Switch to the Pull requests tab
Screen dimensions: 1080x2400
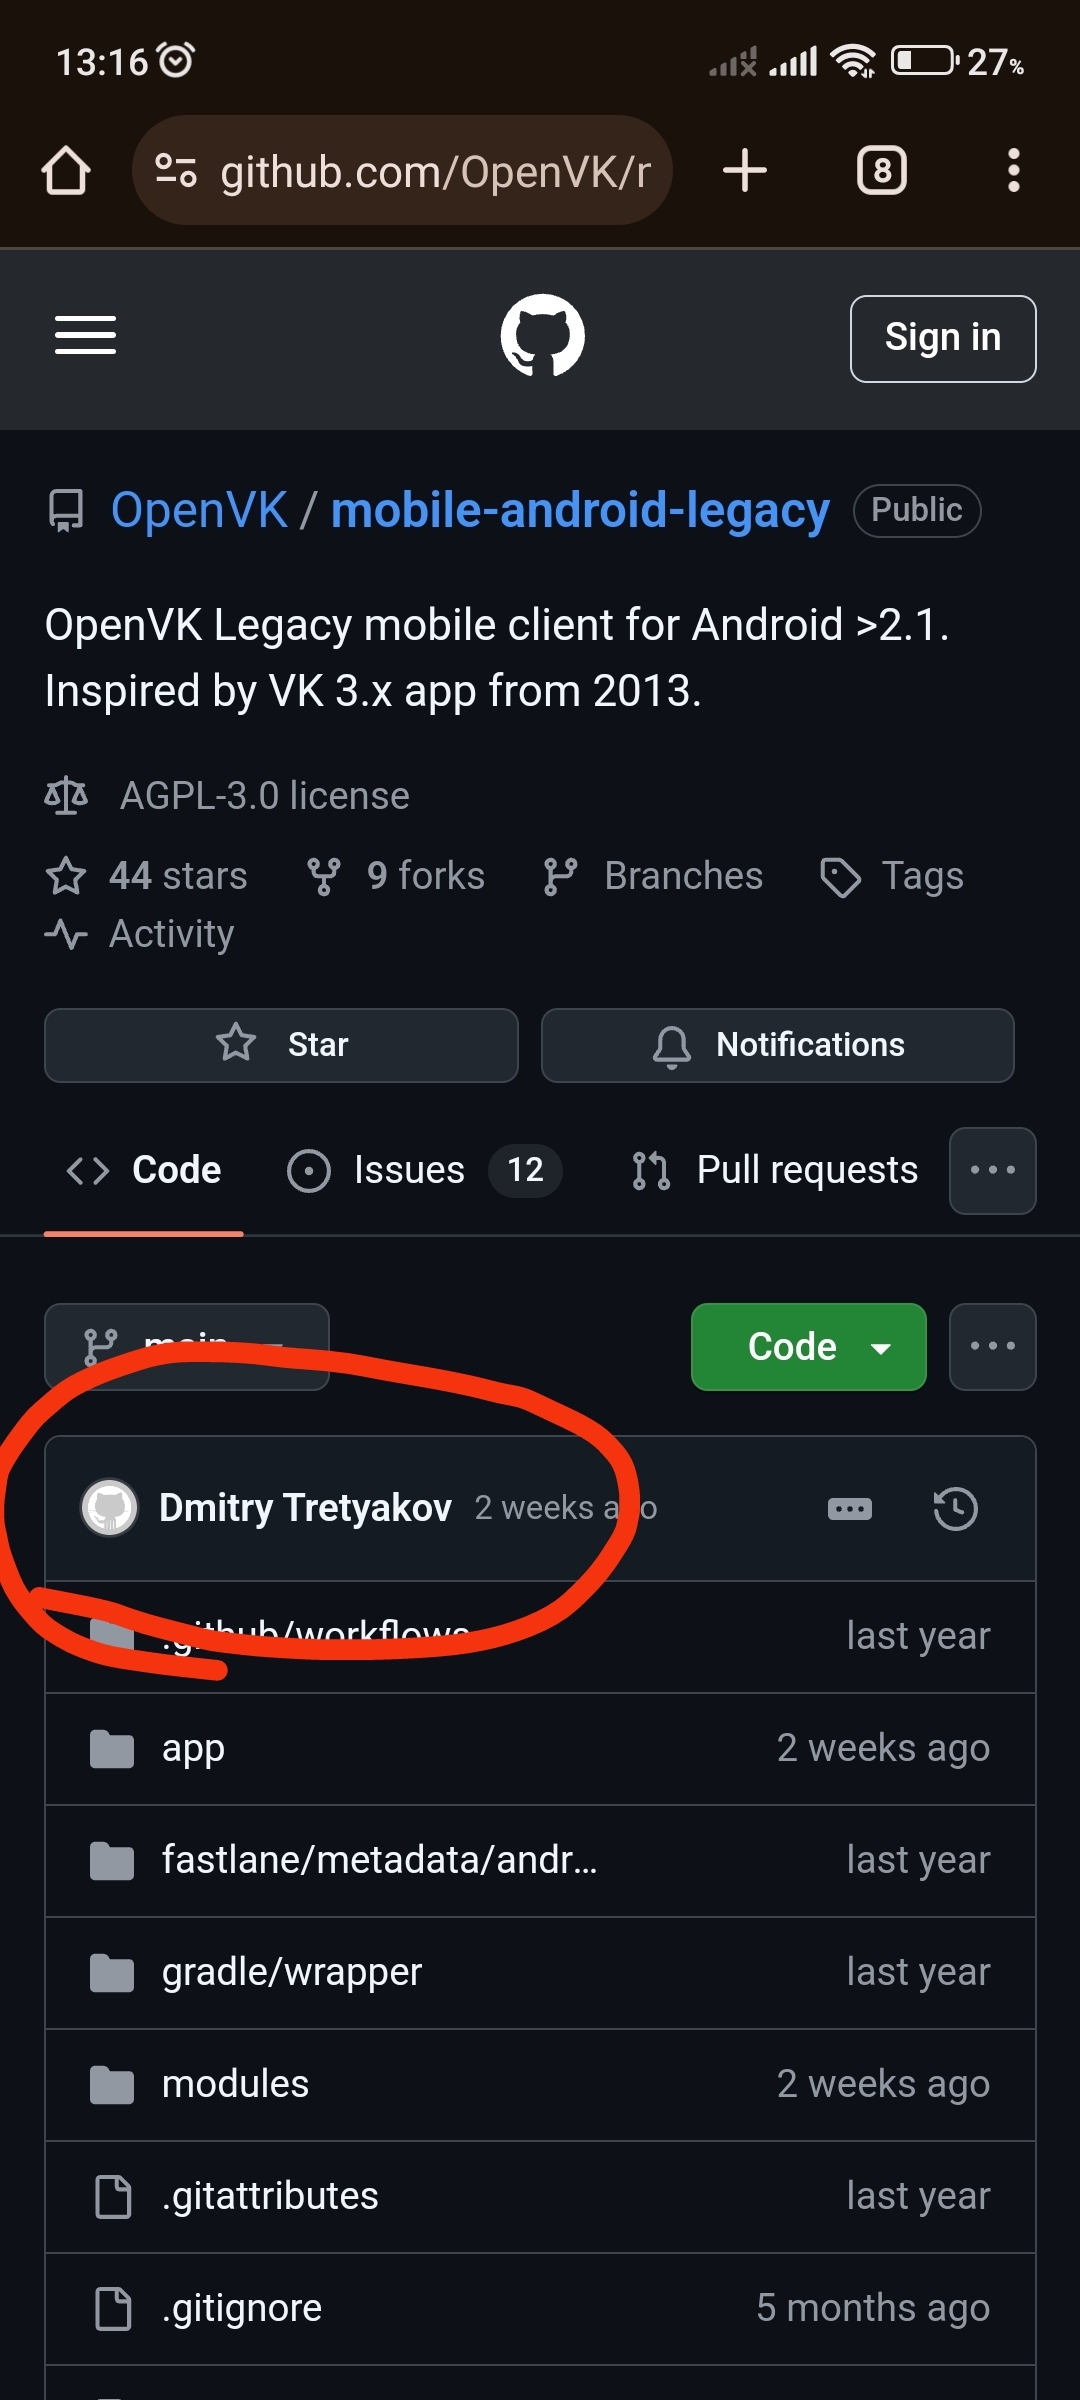pos(776,1171)
